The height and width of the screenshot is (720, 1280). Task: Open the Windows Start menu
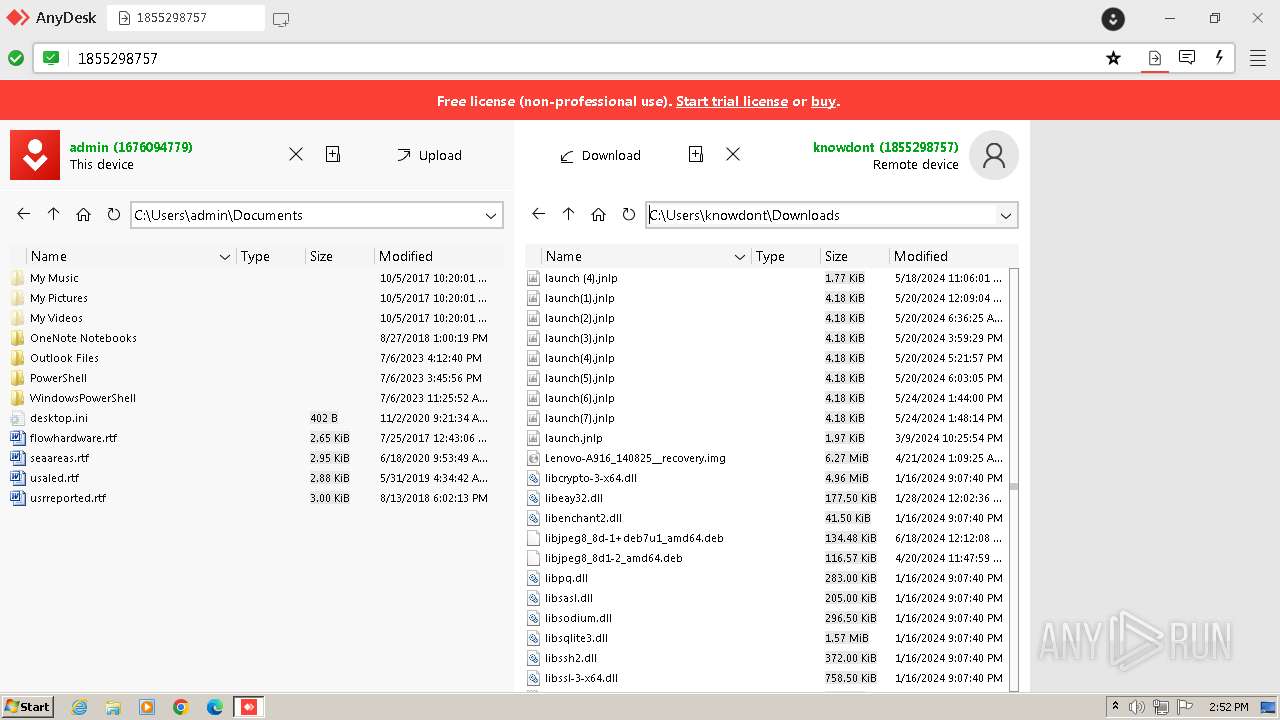[x=27, y=706]
